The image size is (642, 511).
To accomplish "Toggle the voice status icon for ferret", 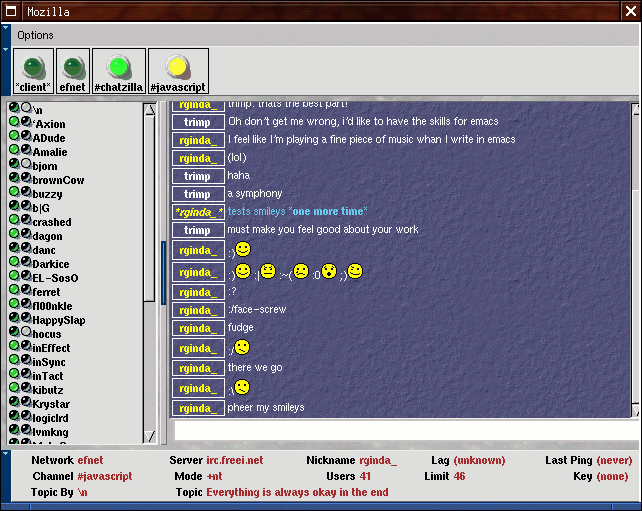I will coord(26,289).
